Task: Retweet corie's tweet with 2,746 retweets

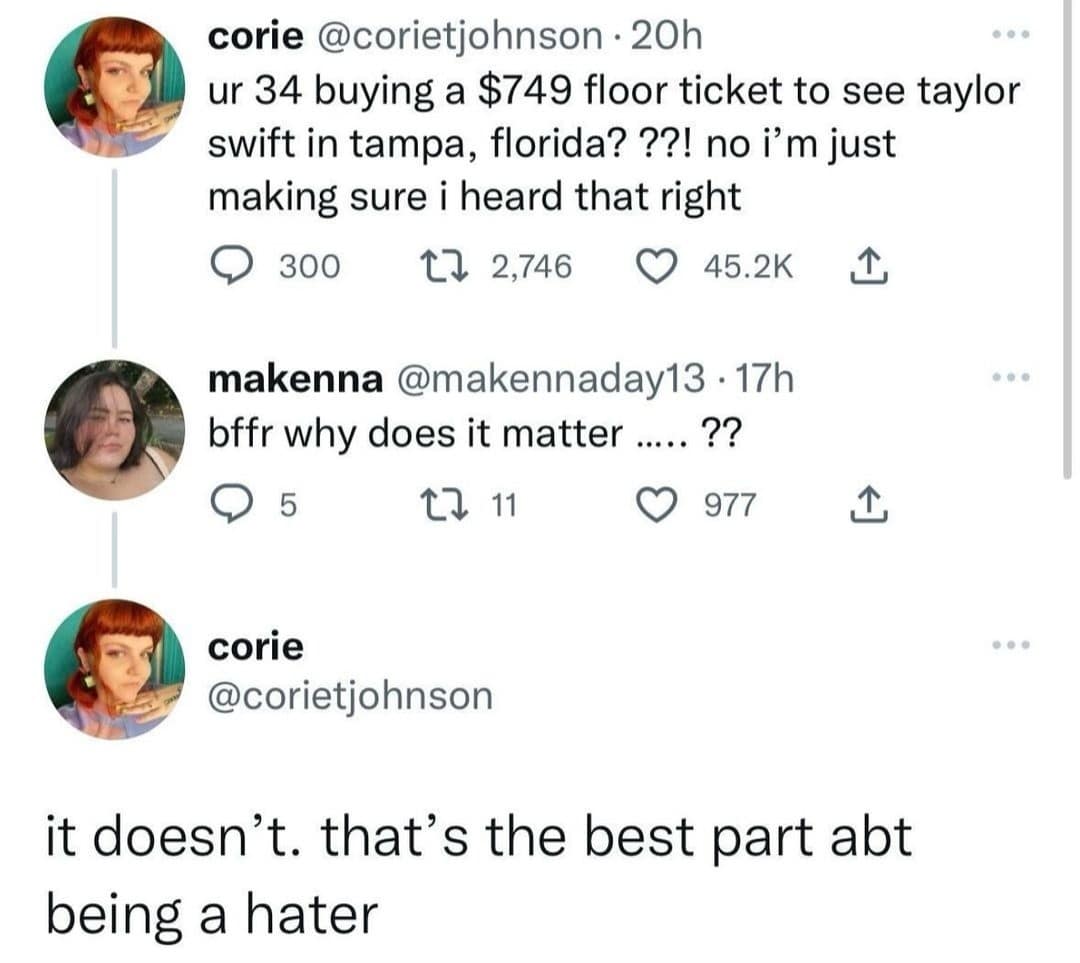Action: coord(439,265)
